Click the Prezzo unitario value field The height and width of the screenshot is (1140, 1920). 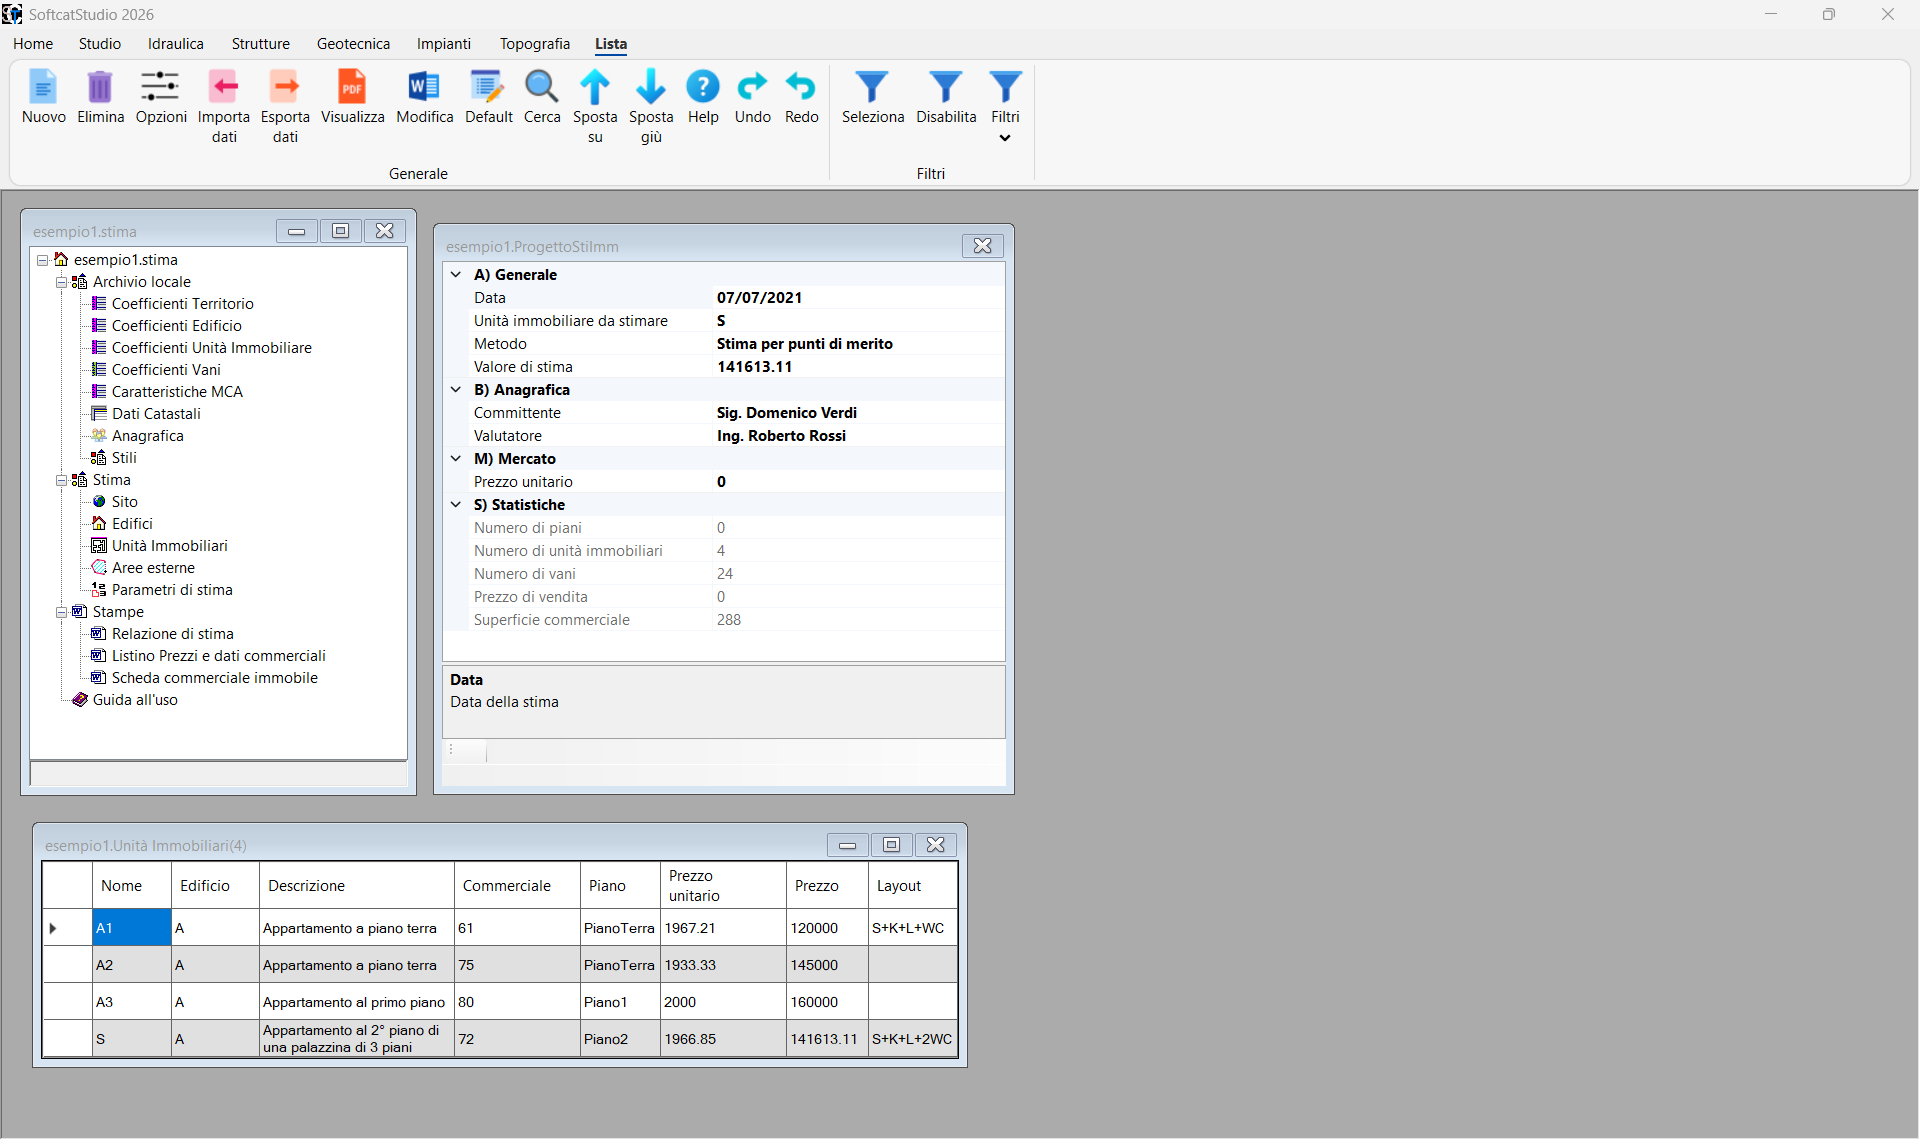(858, 482)
